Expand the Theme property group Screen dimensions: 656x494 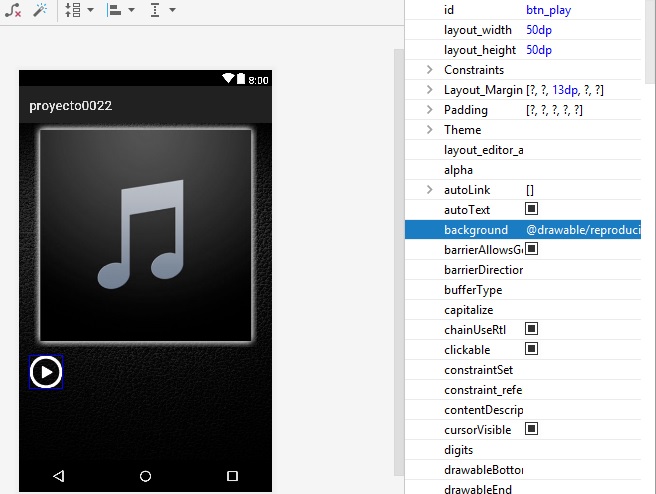(x=429, y=130)
